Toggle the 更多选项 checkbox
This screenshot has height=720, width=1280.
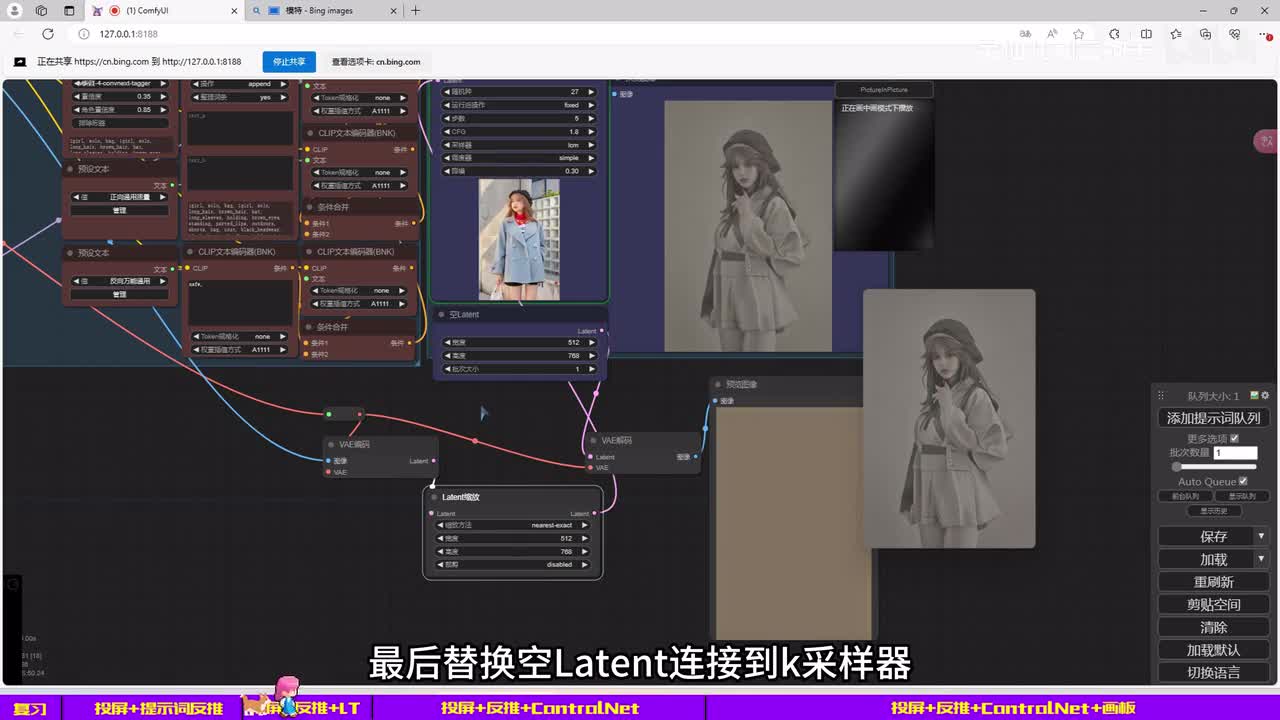pos(1234,438)
